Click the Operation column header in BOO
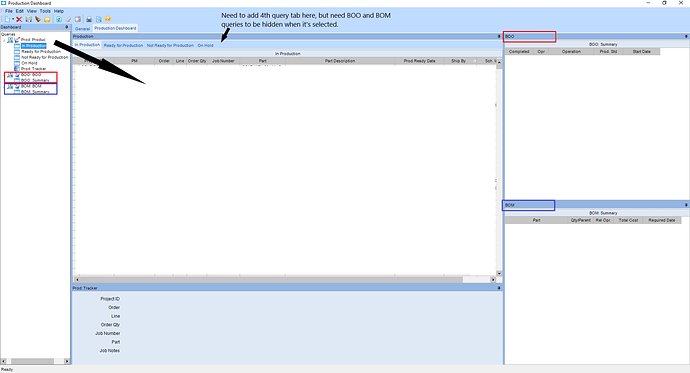 click(x=571, y=51)
